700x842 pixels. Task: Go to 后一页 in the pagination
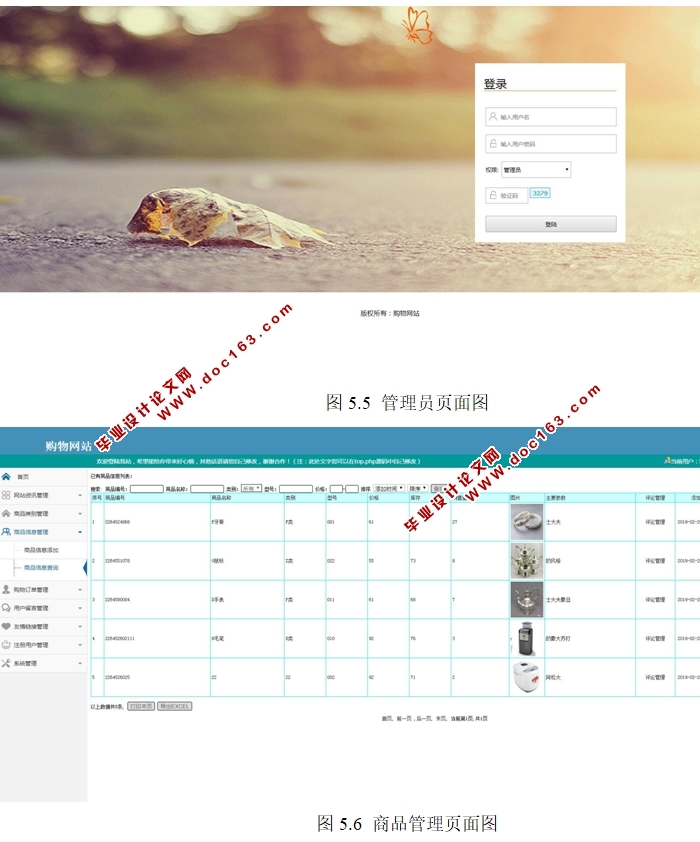(x=424, y=718)
